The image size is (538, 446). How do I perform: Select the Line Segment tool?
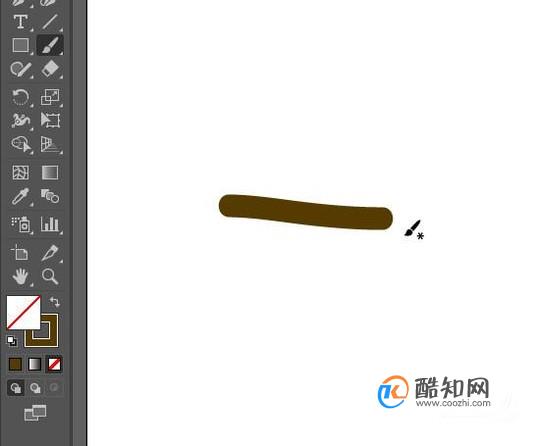(x=50, y=21)
